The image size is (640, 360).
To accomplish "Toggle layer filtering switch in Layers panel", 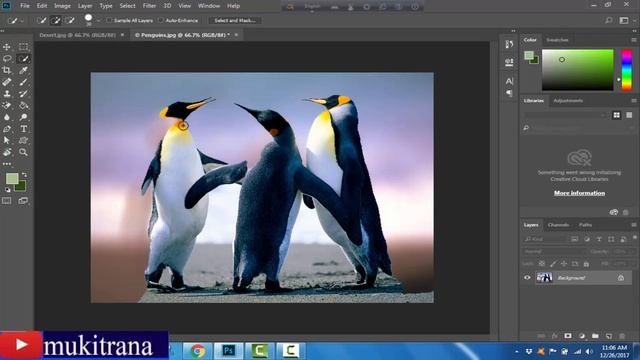I will pyautogui.click(x=635, y=238).
